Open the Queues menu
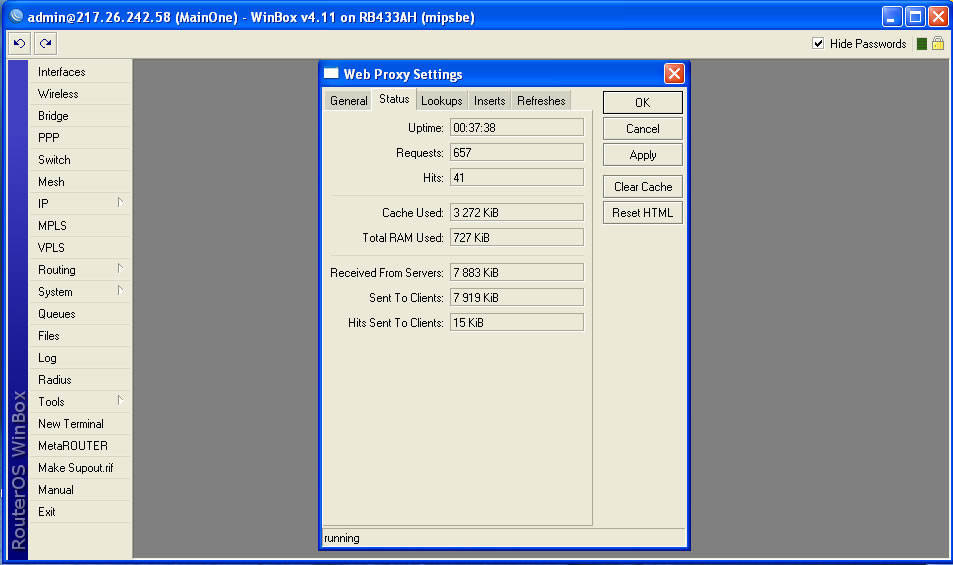Image resolution: width=953 pixels, height=565 pixels. click(80, 313)
